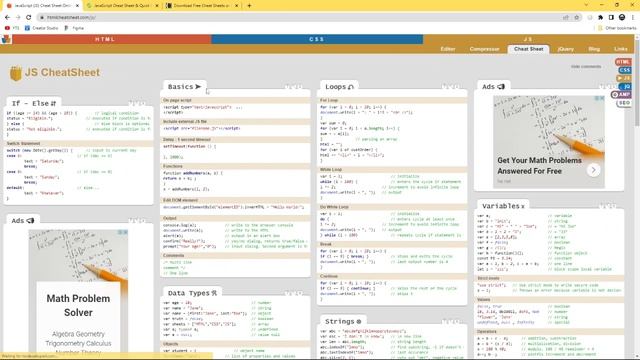Viewport: 640px width, 360px height.
Task: Switch to the JS section
Action: [x=528, y=39]
